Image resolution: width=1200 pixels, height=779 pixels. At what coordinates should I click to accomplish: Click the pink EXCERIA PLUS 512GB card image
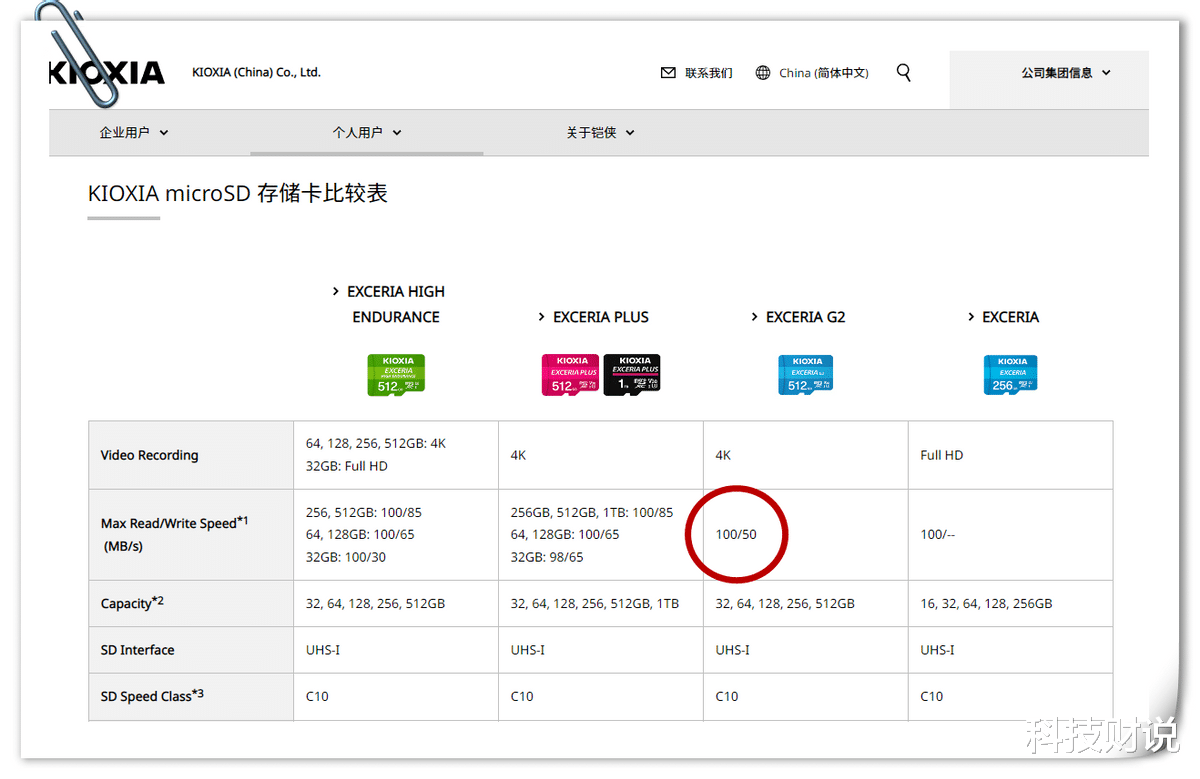click(x=571, y=374)
